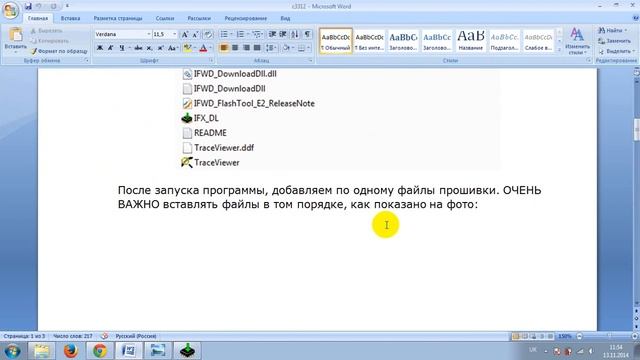640x360 pixels.
Task: Highlight text with yellow highlighter
Action: click(x=187, y=48)
